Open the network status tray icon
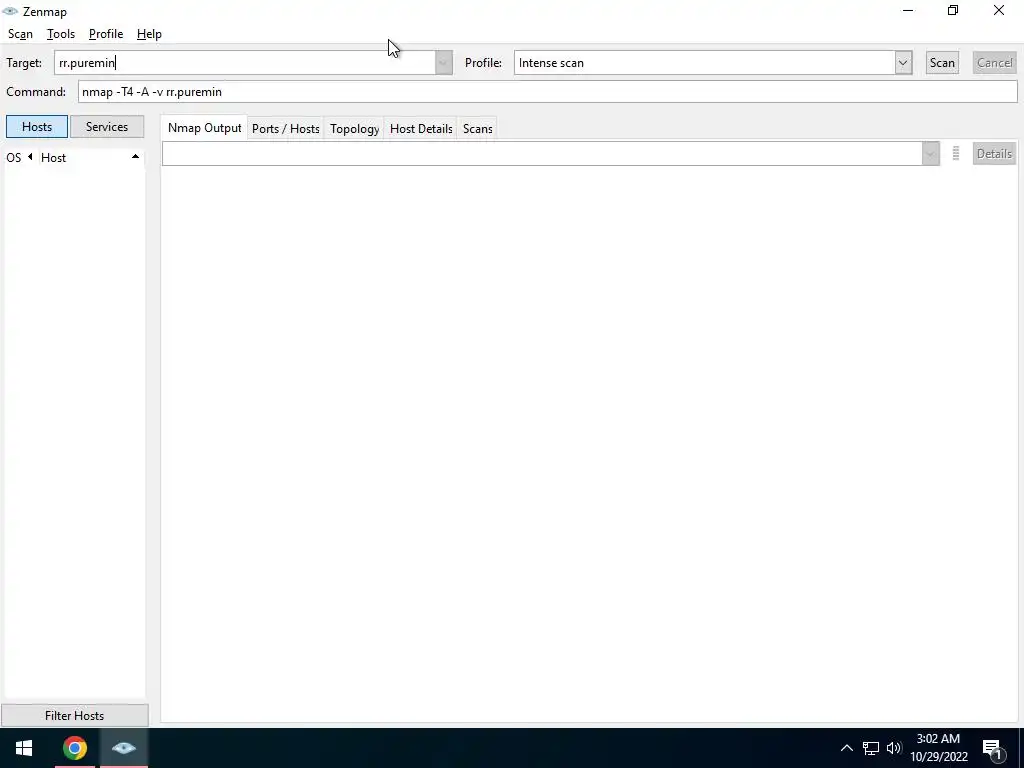This screenshot has width=1024, height=768. click(x=871, y=748)
